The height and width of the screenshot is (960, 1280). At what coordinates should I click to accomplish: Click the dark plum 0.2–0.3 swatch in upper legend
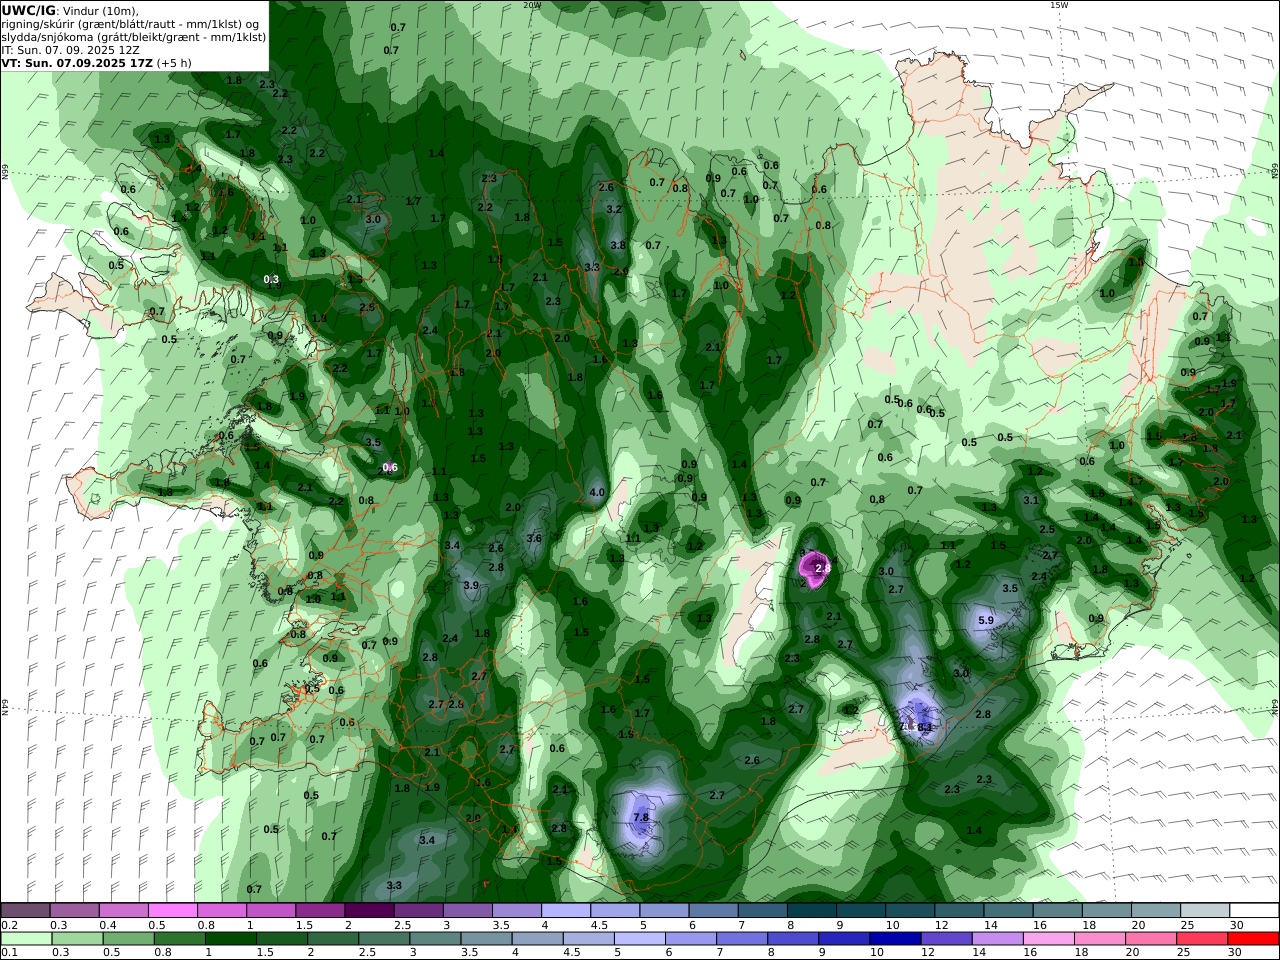pyautogui.click(x=25, y=911)
